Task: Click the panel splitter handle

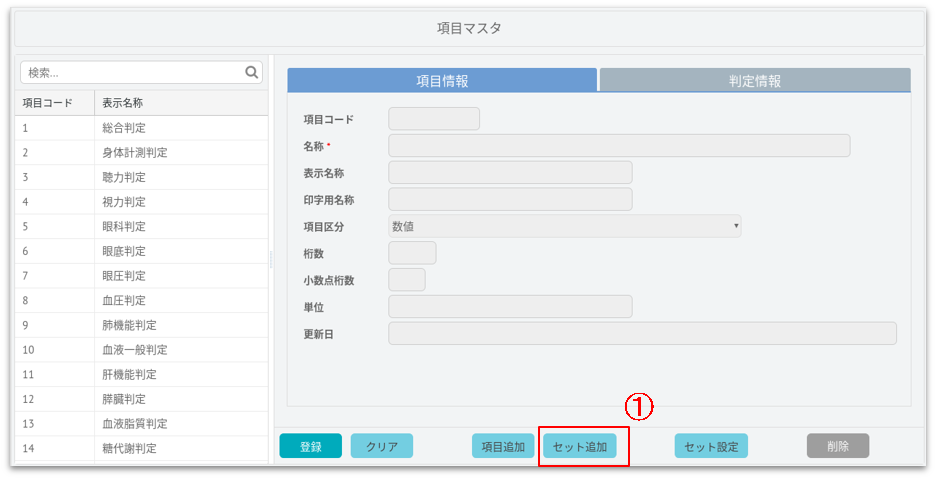Action: [271, 259]
